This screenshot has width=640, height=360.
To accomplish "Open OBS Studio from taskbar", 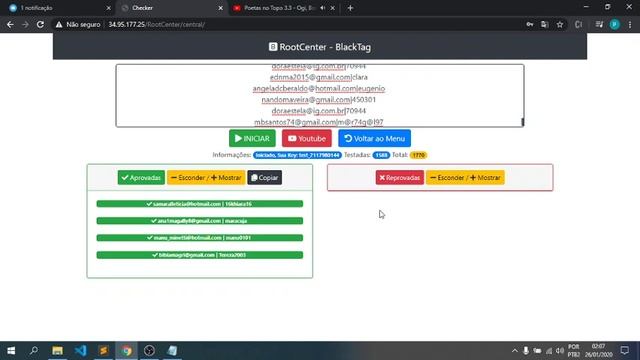I will pyautogui.click(x=149, y=351).
